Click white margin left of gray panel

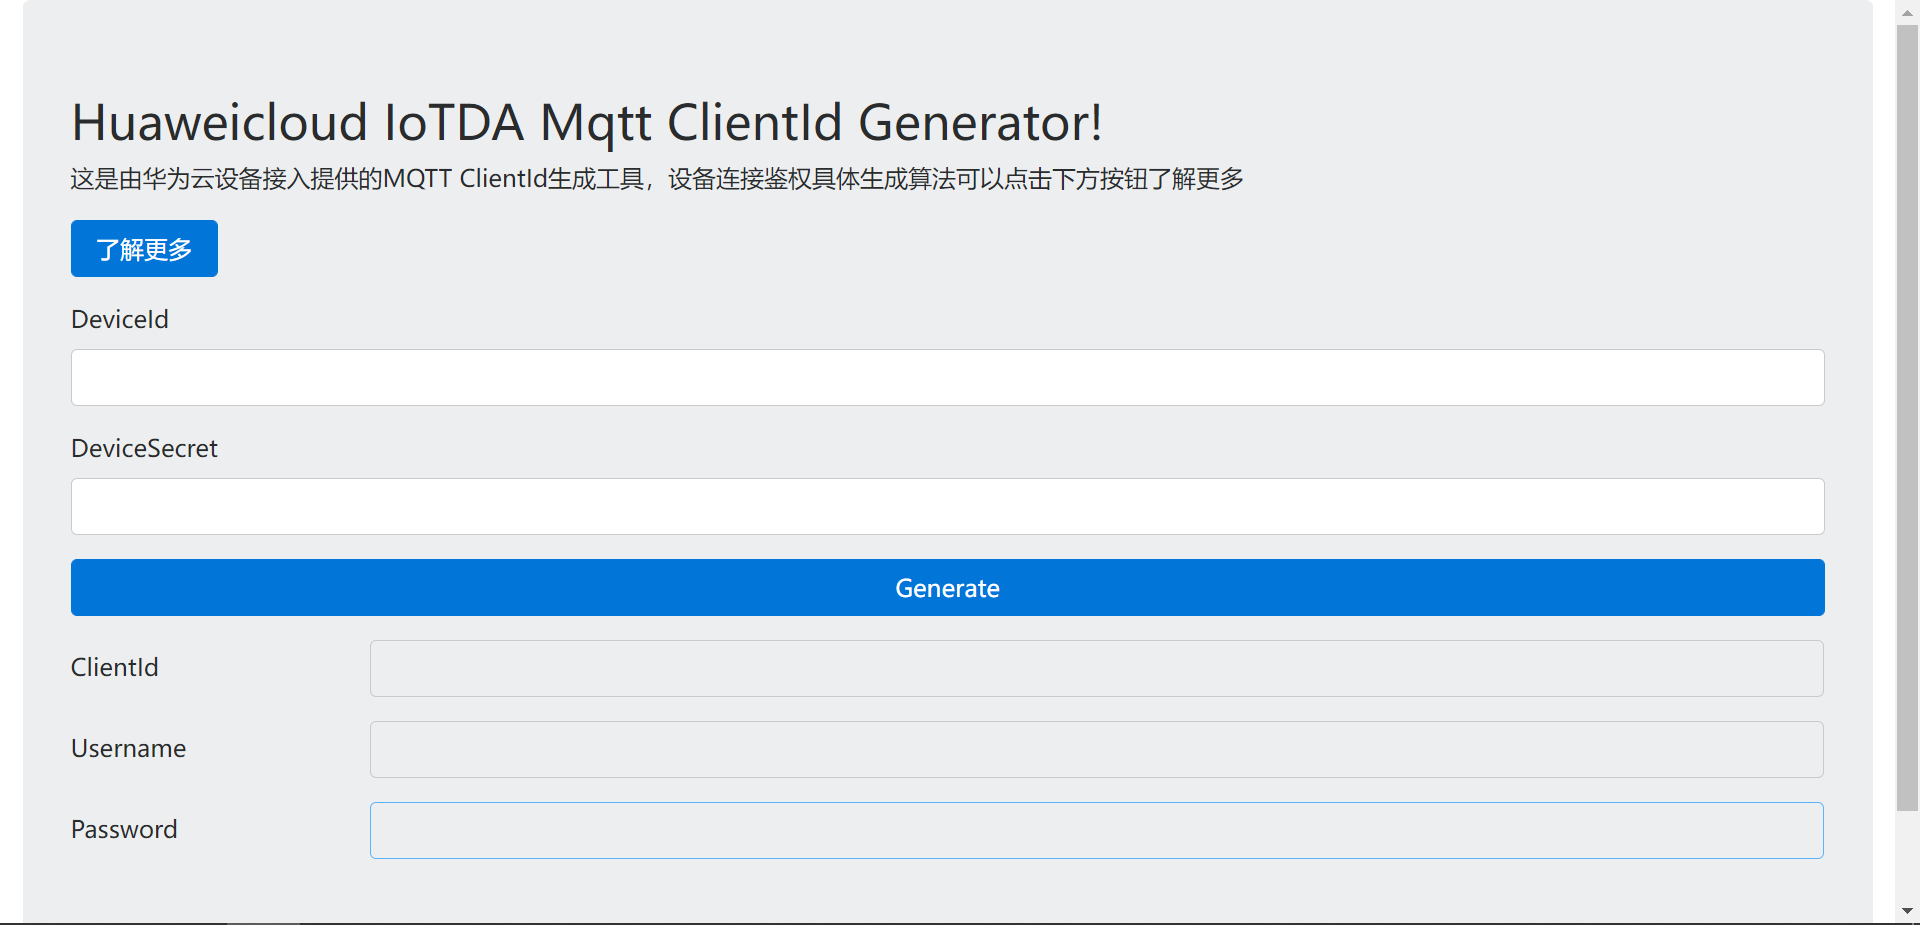click(x=10, y=460)
